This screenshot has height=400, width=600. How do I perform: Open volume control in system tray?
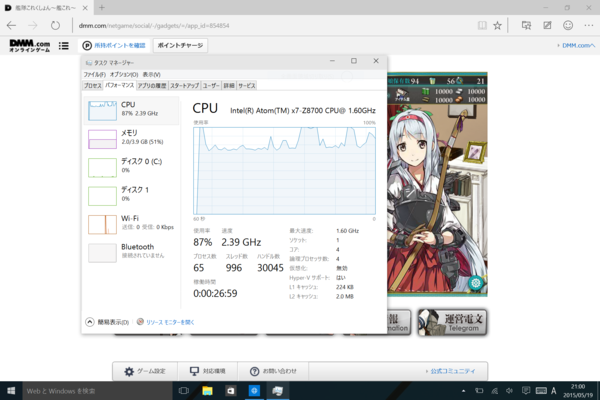[509, 391]
